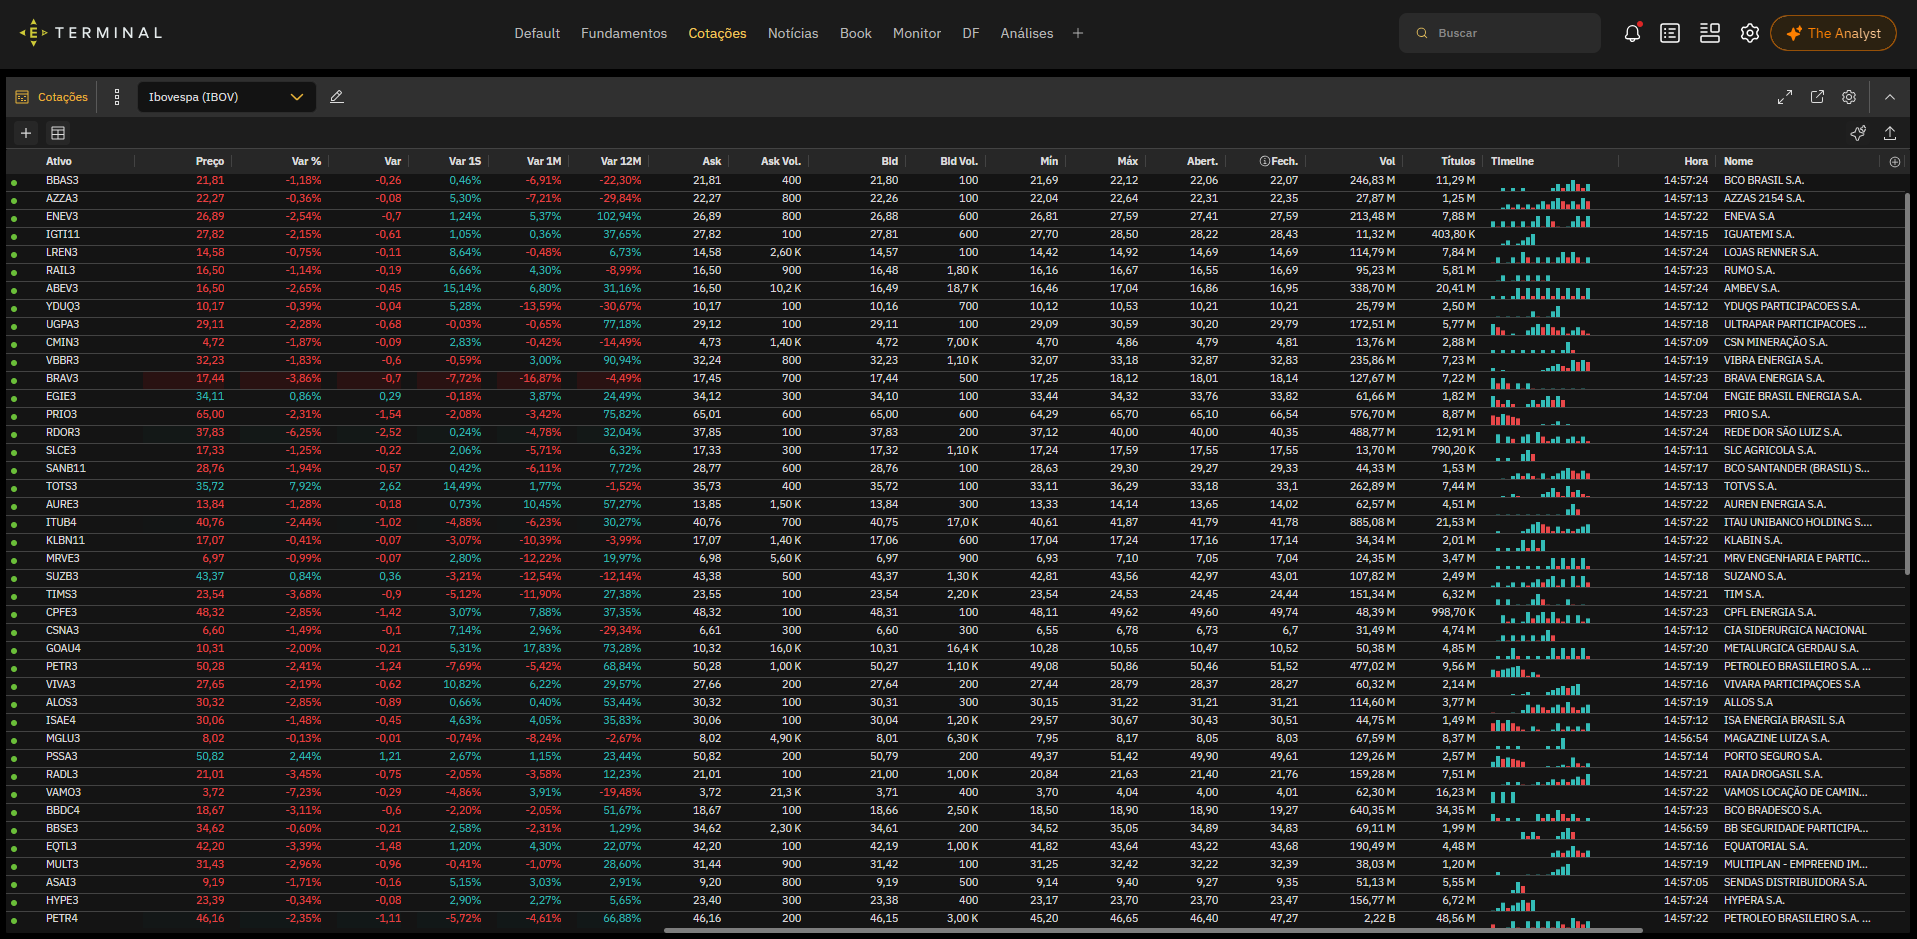The height and width of the screenshot is (939, 1917).
Task: Expand the Cotações panel to fullscreen
Action: tap(1785, 97)
